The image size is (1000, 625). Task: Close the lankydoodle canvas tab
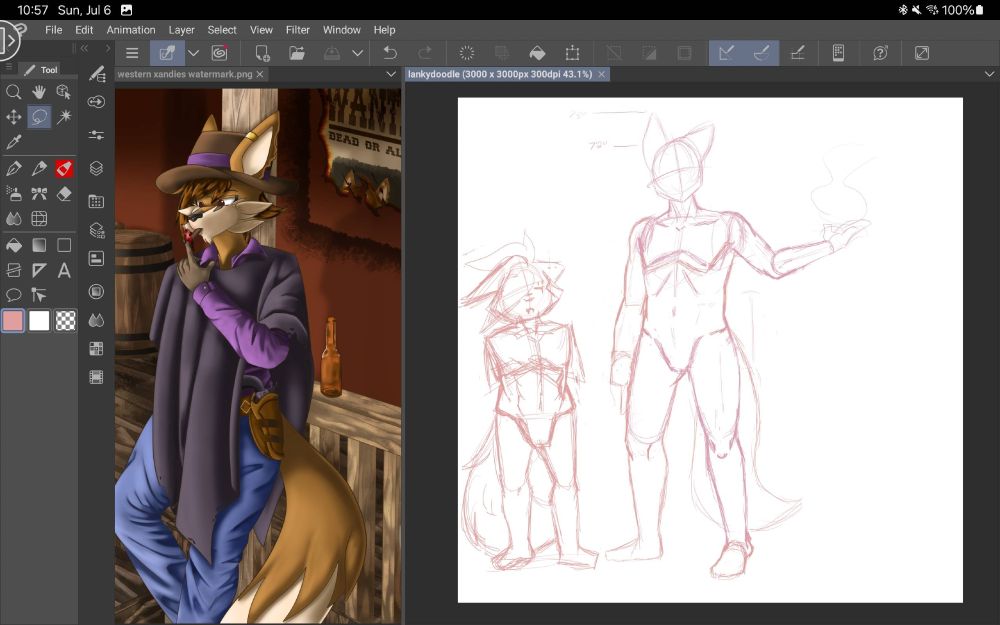[x=601, y=74]
